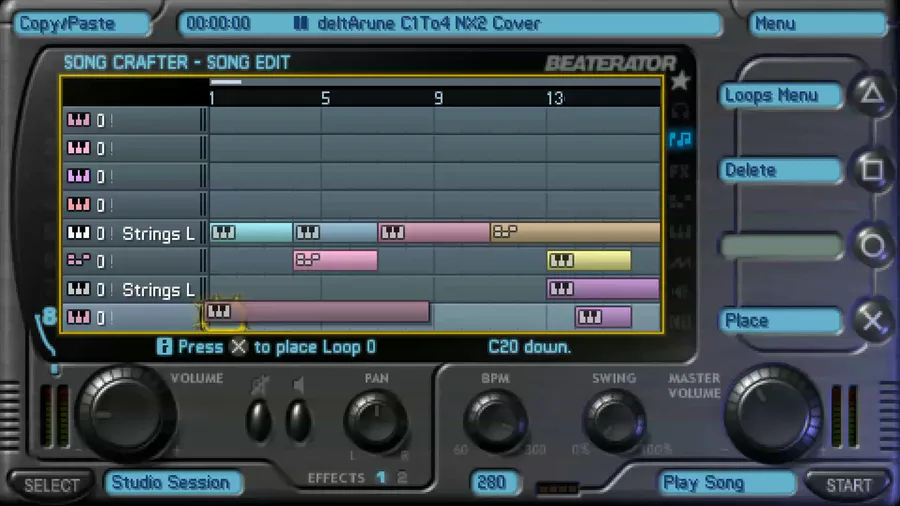
Task: Adjust the Swing knob
Action: [x=614, y=422]
